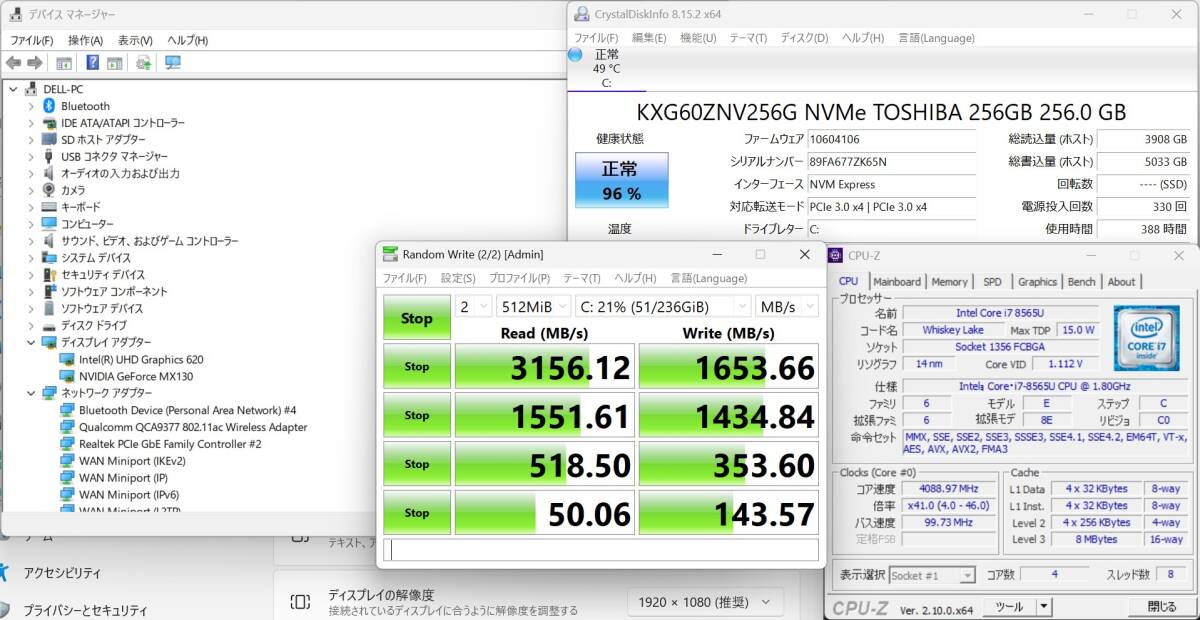Switch to Memory tab in CPU-Z
The width and height of the screenshot is (1200, 620).
[949, 282]
